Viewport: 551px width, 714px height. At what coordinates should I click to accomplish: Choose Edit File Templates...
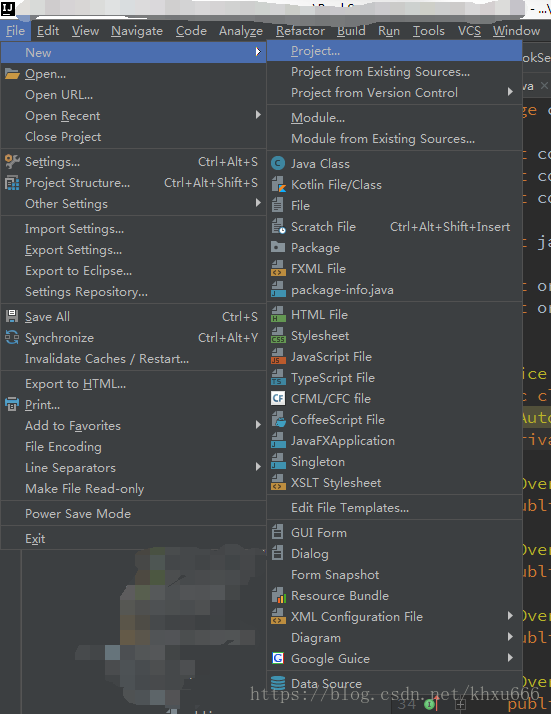click(x=394, y=508)
